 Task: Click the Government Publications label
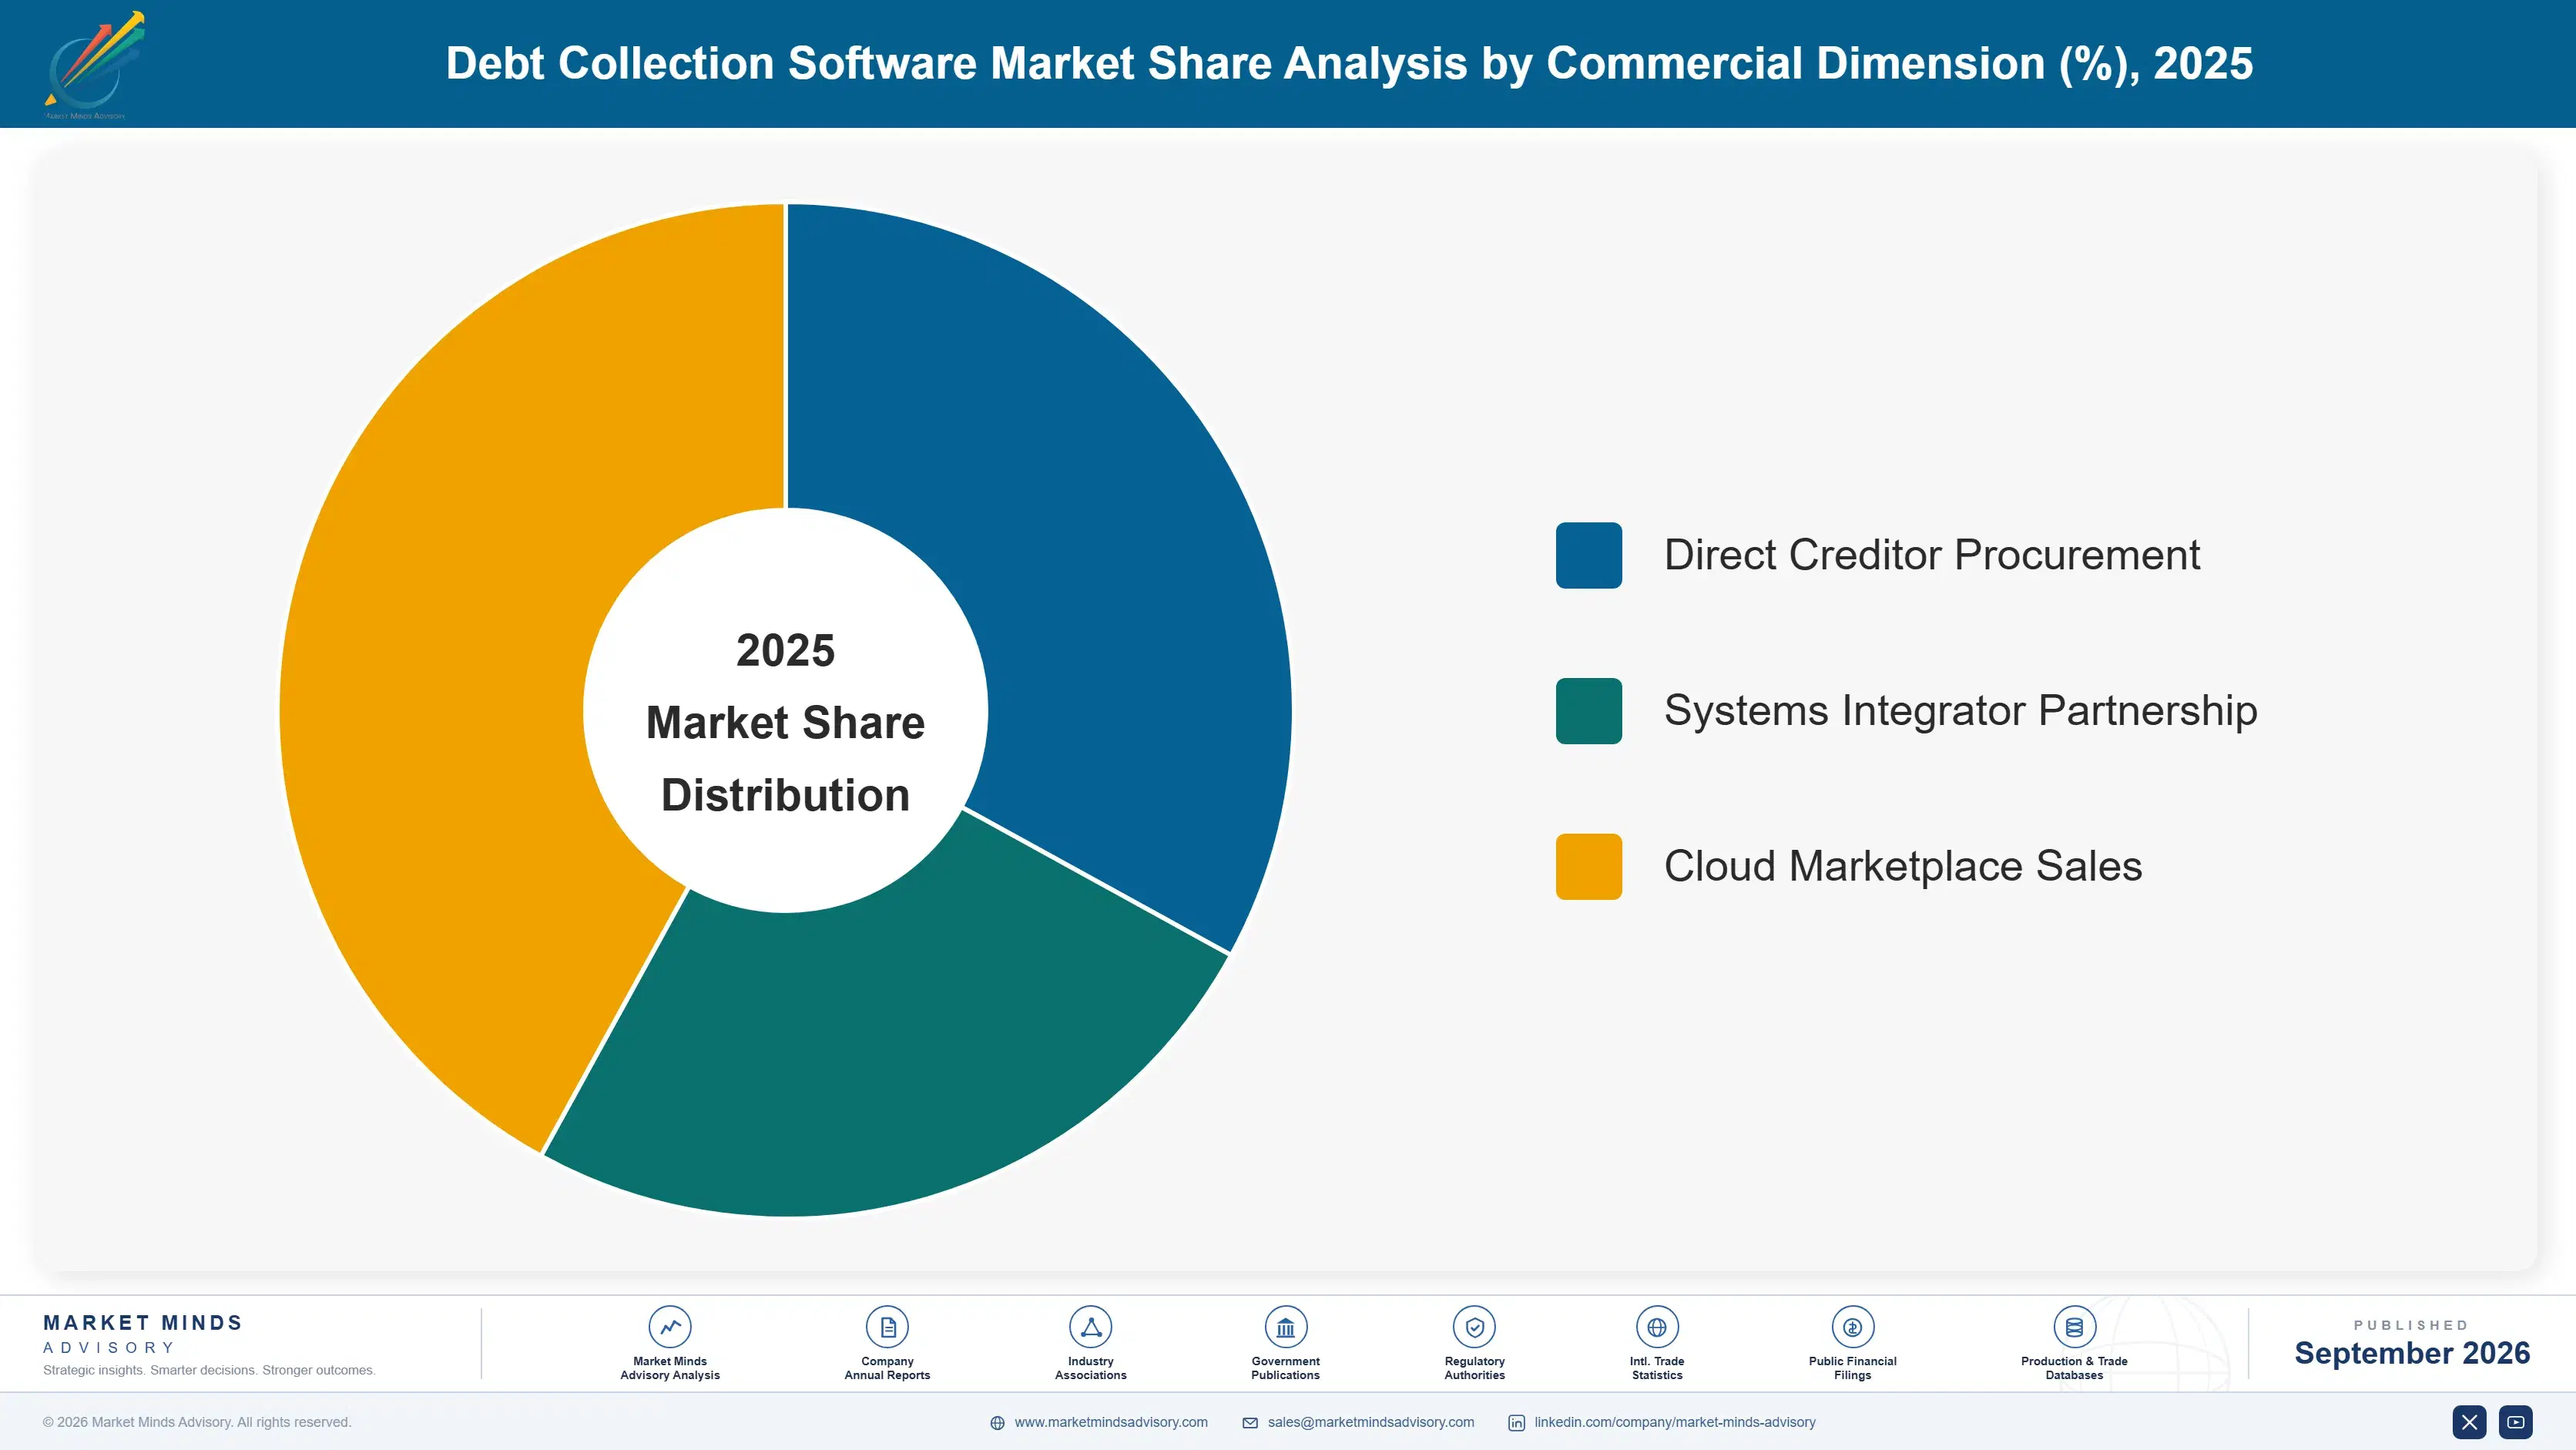click(x=1285, y=1368)
